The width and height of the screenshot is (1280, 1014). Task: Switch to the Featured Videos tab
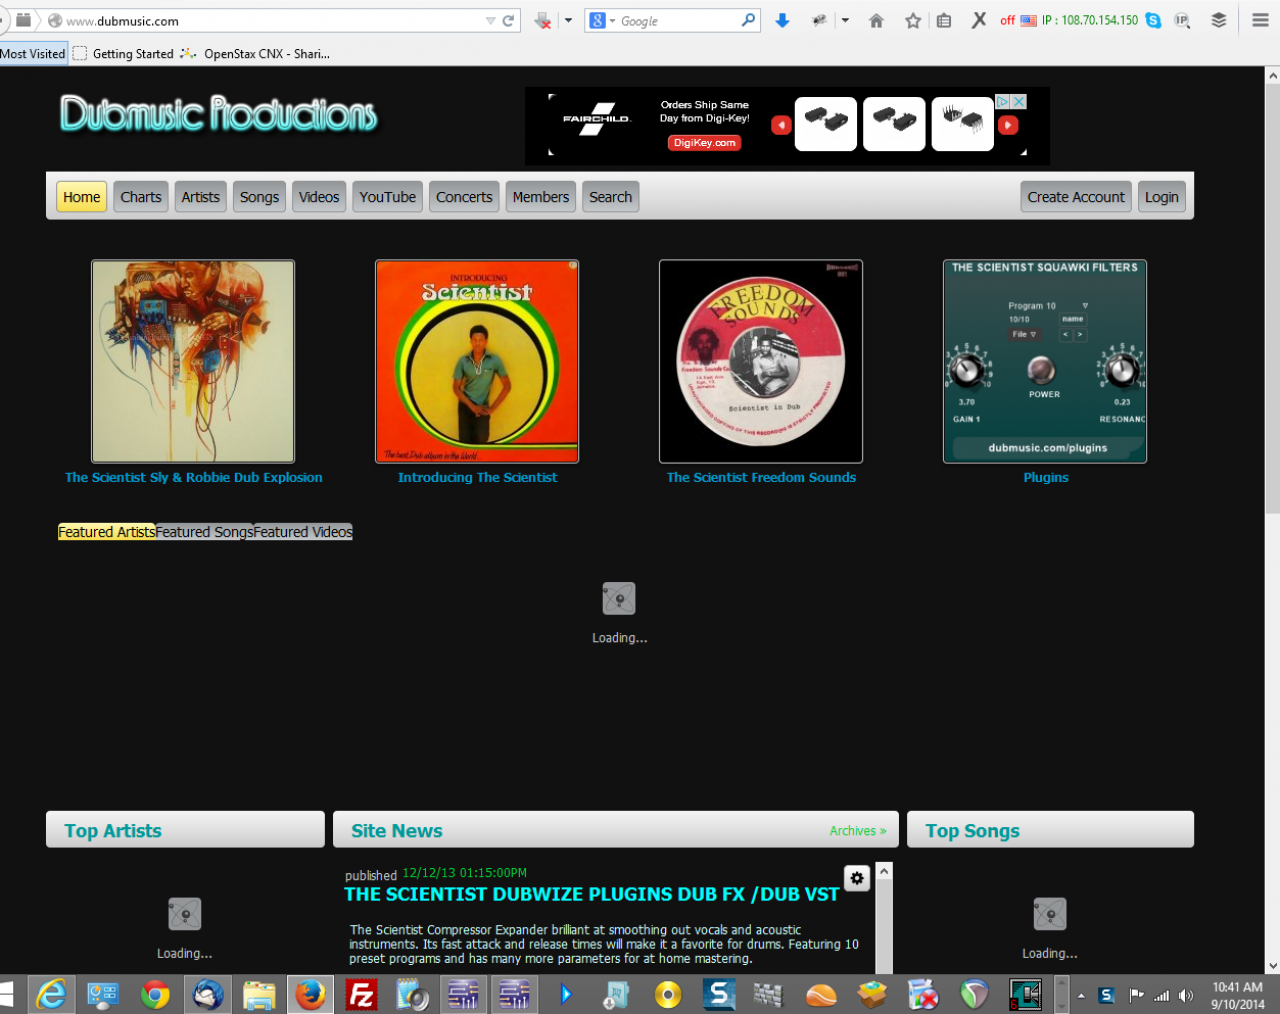click(x=303, y=532)
